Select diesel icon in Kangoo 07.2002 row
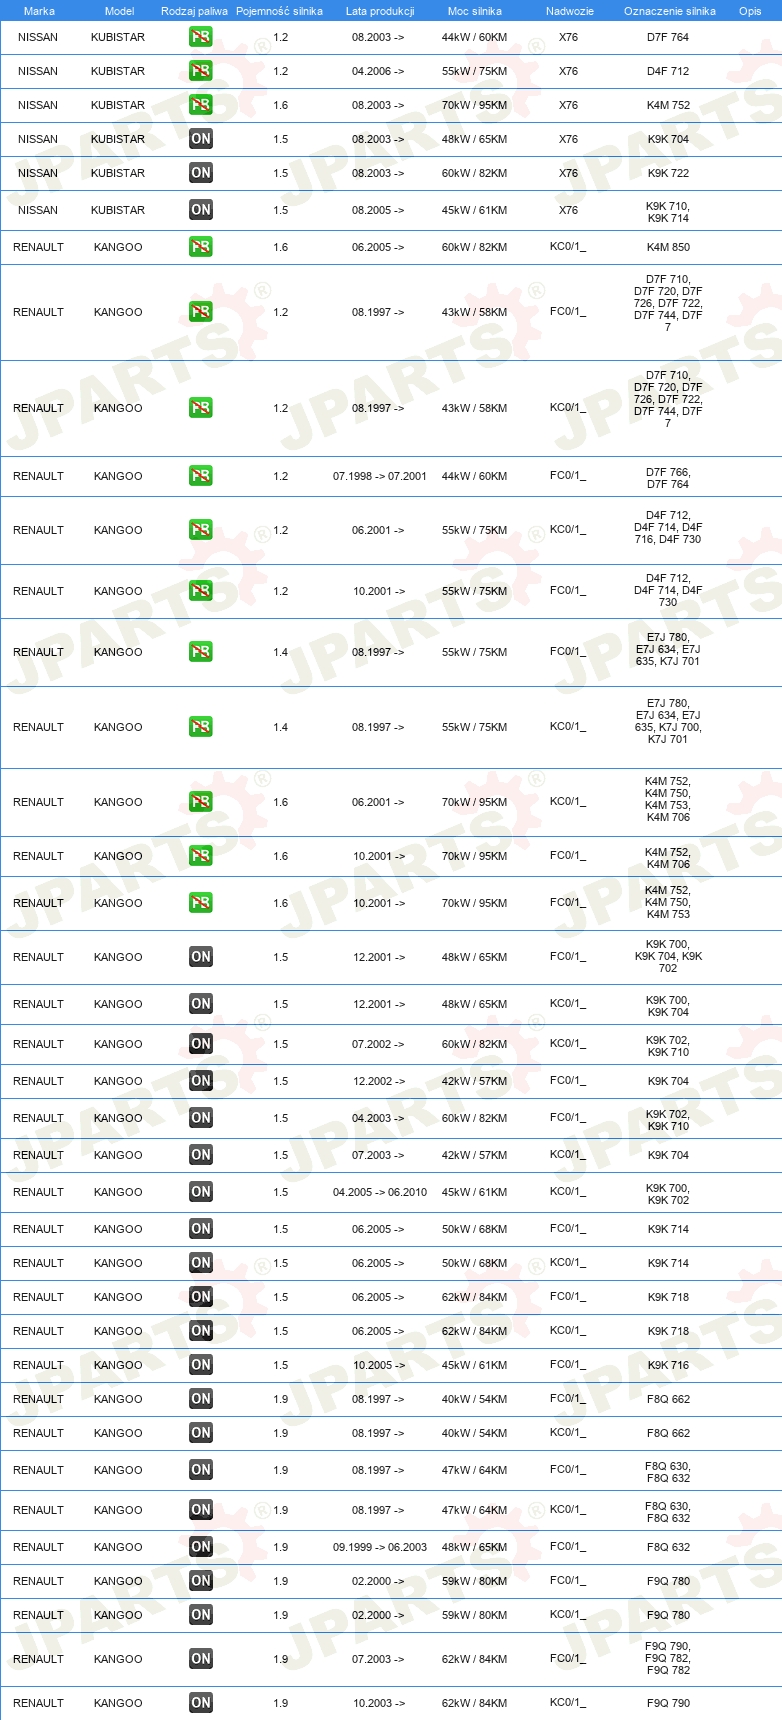Screen dimensions: 782x1720 pos(201,1044)
